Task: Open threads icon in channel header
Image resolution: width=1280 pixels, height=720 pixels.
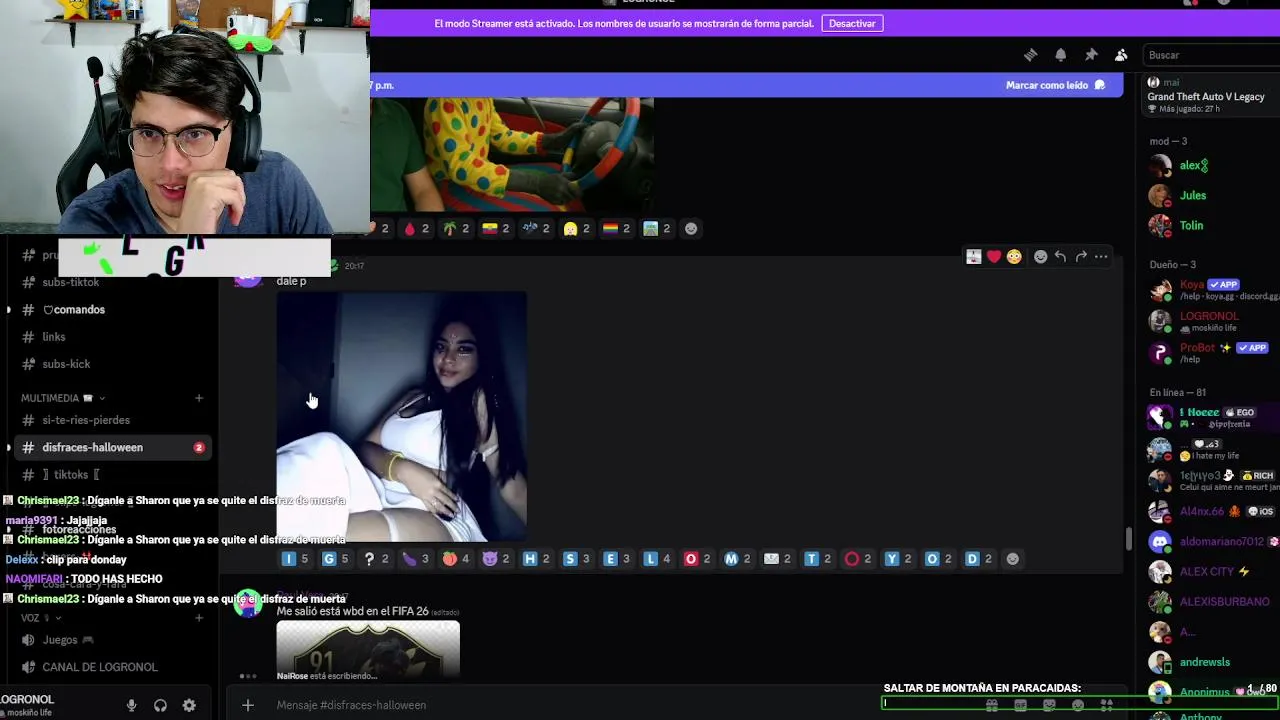Action: [1031, 55]
